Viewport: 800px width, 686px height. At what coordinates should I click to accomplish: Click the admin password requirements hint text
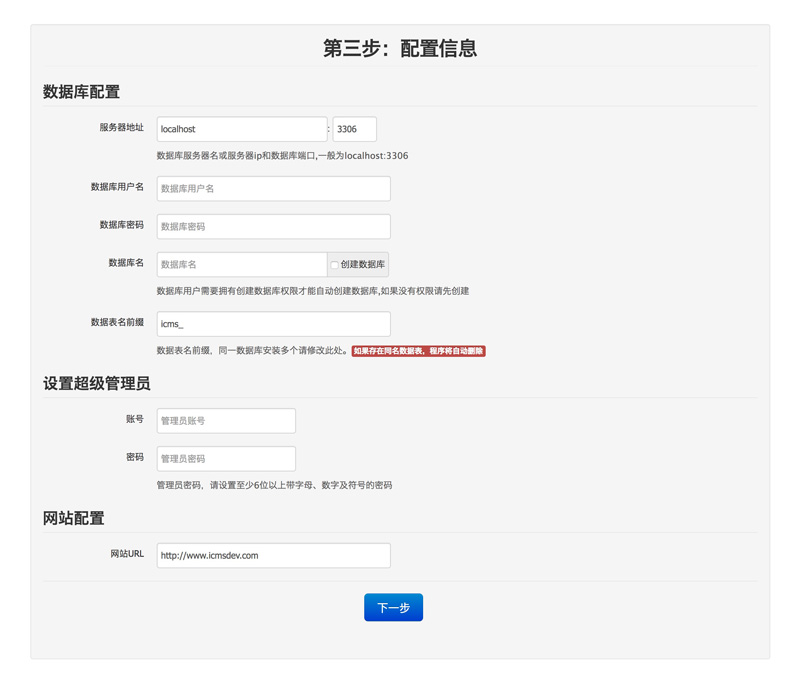pos(274,485)
